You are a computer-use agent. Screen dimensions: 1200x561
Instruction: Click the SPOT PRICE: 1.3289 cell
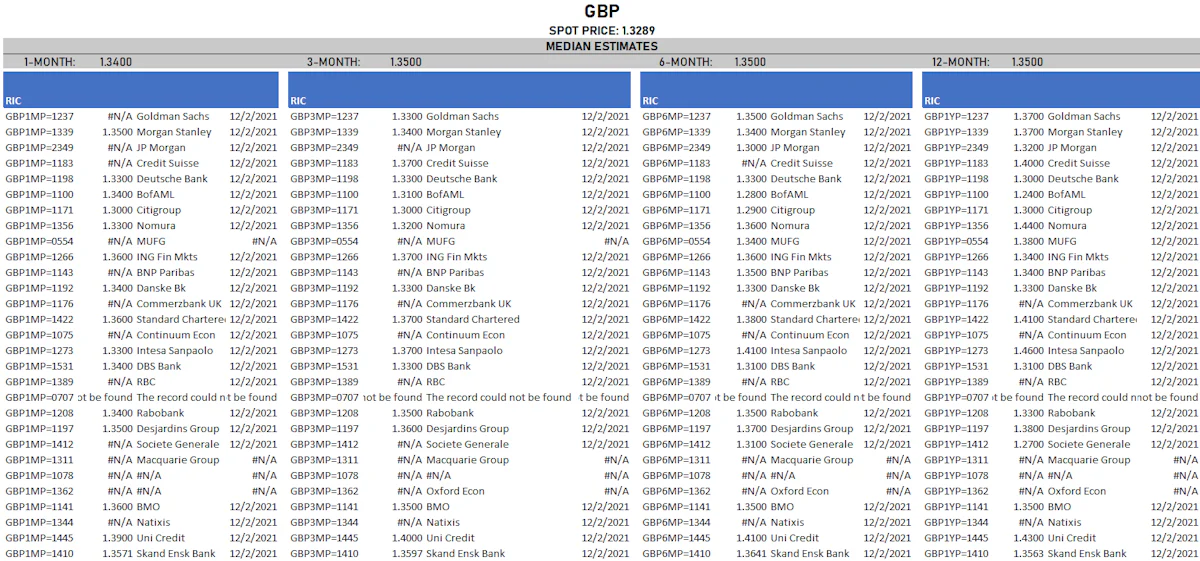[x=602, y=31]
